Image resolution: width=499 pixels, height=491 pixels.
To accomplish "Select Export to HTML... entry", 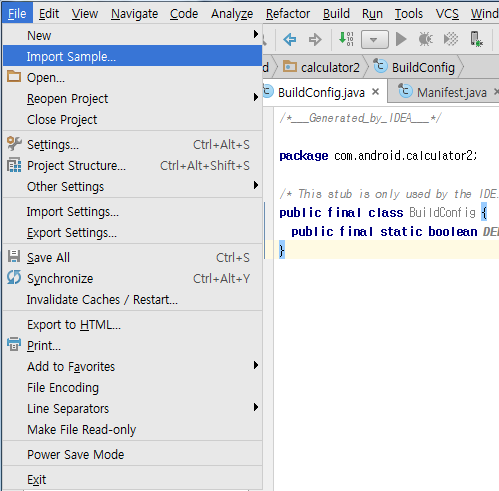I will [133, 325].
